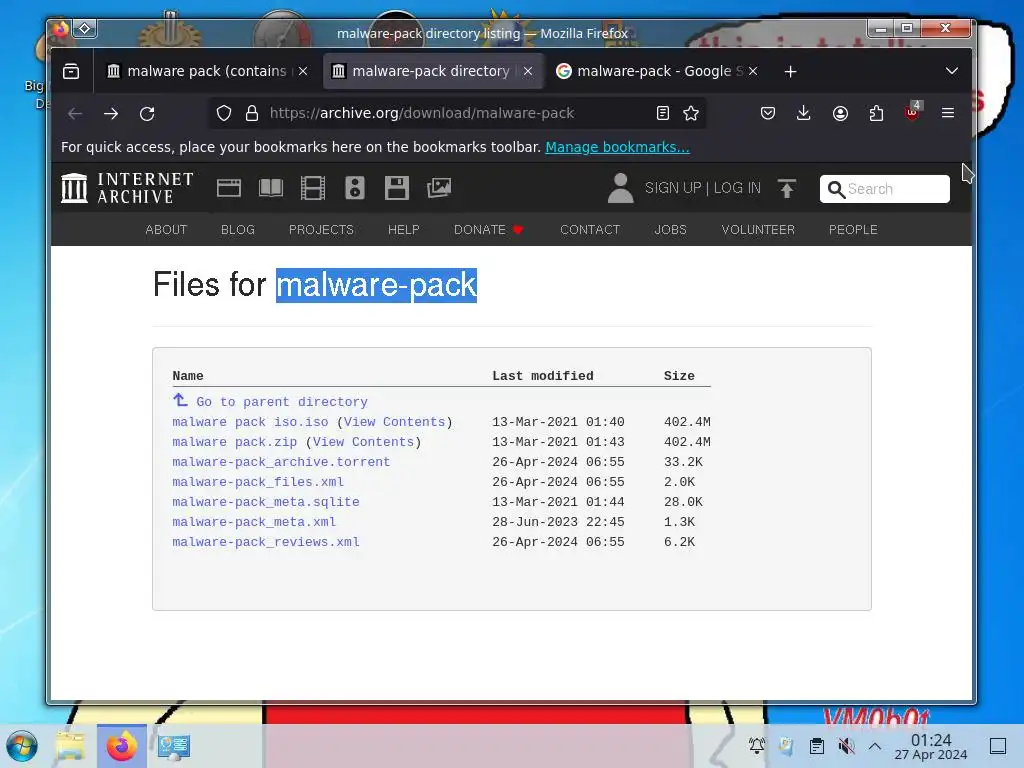The image size is (1024, 768).
Task: Click LOG IN in the header
Action: tap(737, 188)
